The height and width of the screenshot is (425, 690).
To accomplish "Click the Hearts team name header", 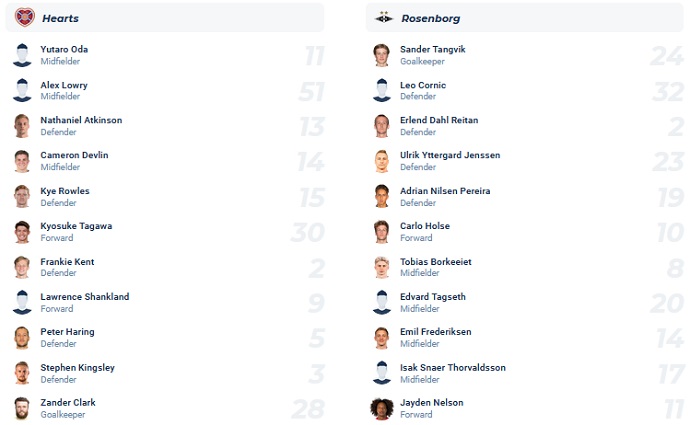I will [x=62, y=18].
